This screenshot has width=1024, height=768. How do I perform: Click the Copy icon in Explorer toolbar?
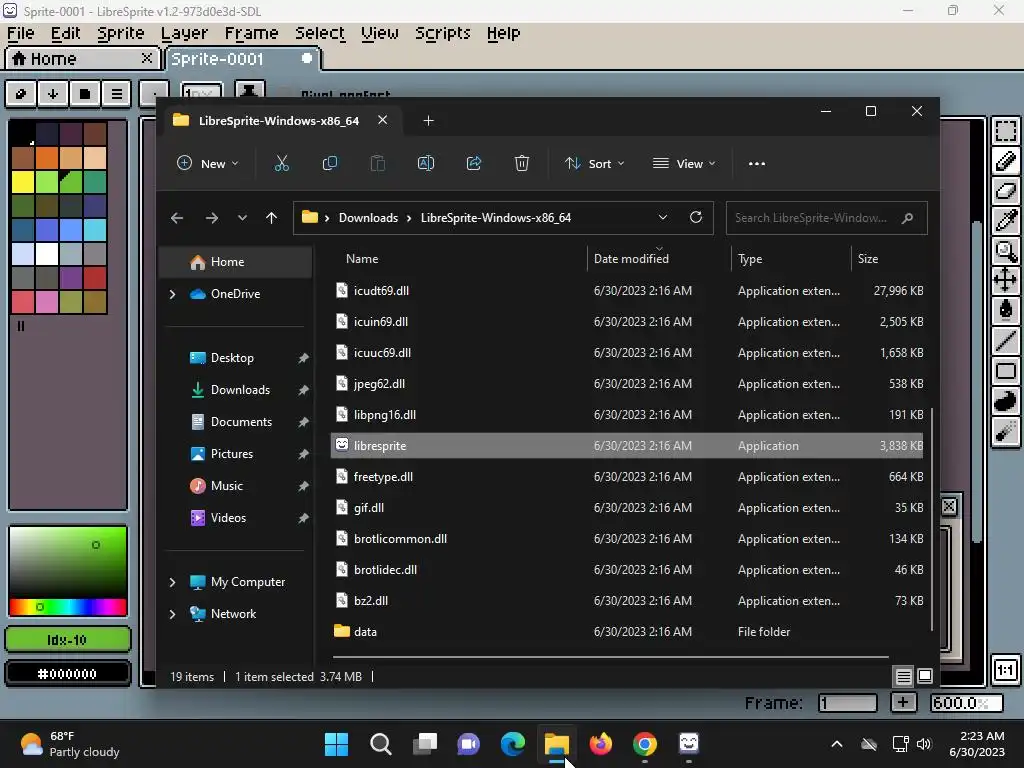[330, 163]
